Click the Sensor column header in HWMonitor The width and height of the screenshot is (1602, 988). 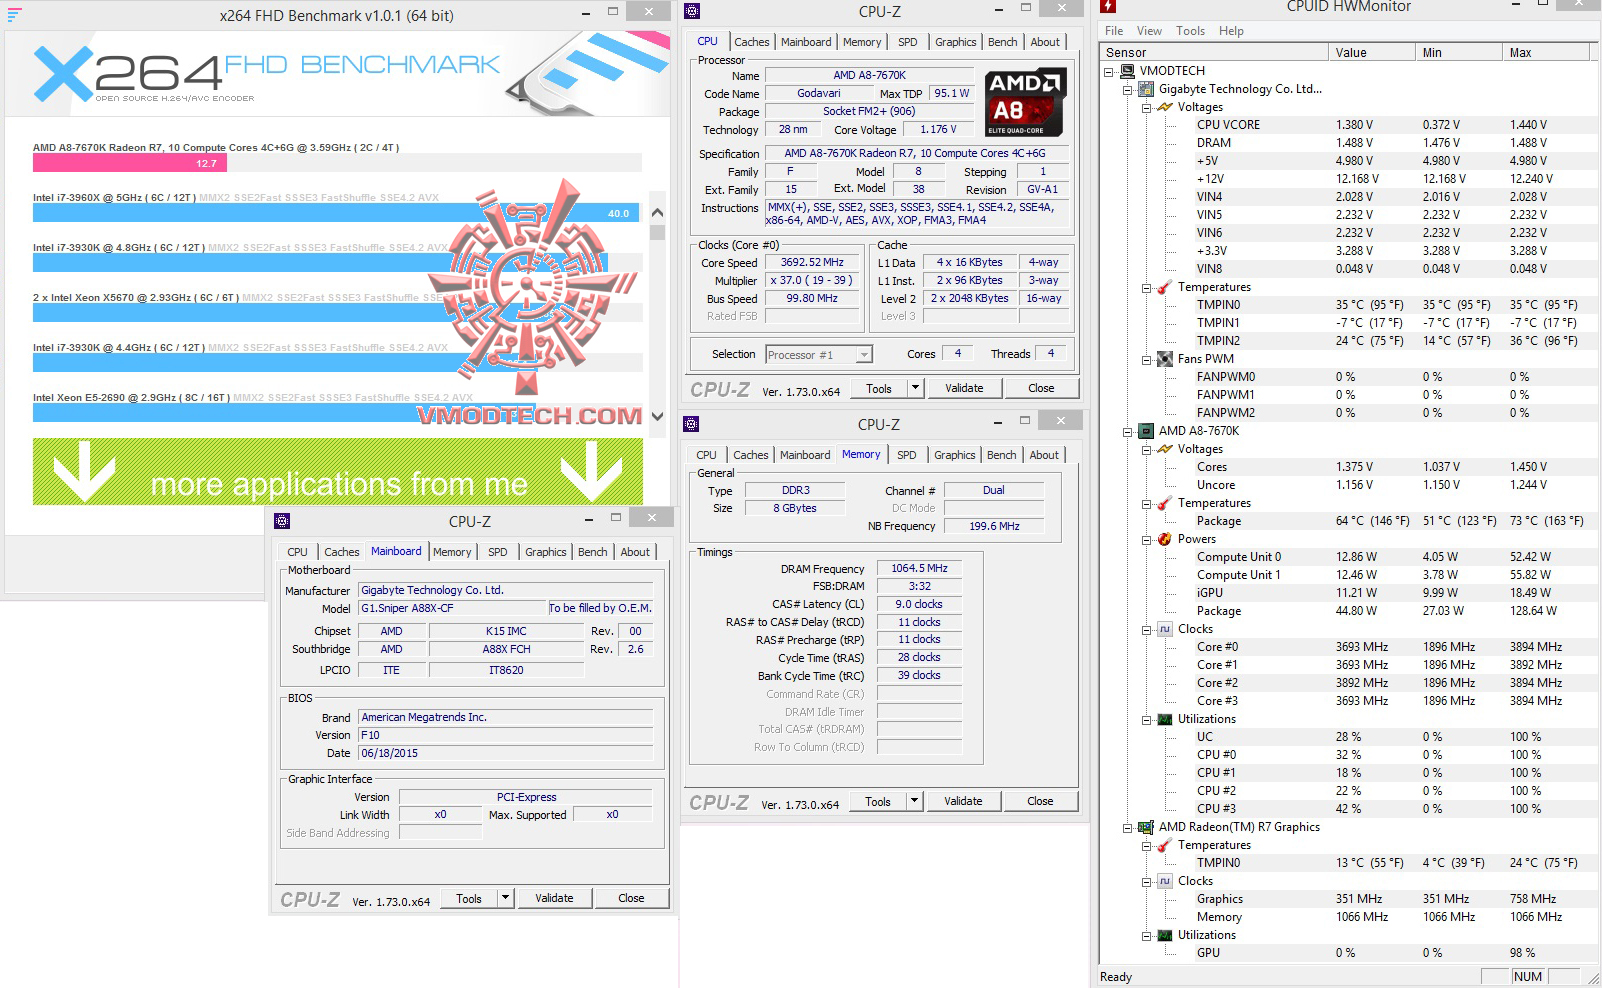click(x=1215, y=52)
